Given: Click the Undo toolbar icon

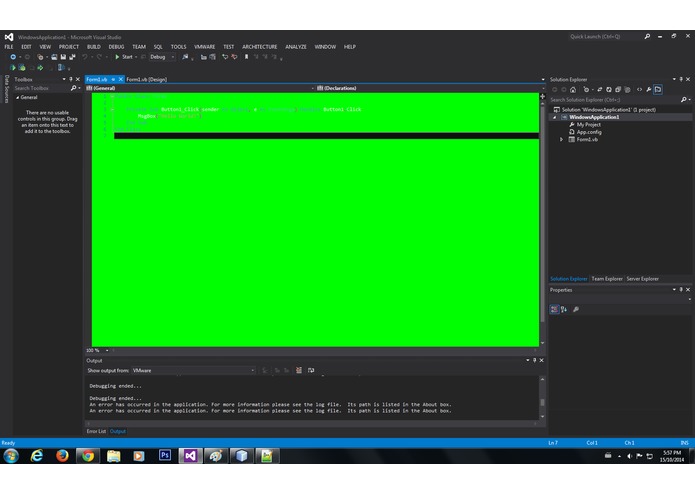Looking at the screenshot, I should click(x=84, y=57).
